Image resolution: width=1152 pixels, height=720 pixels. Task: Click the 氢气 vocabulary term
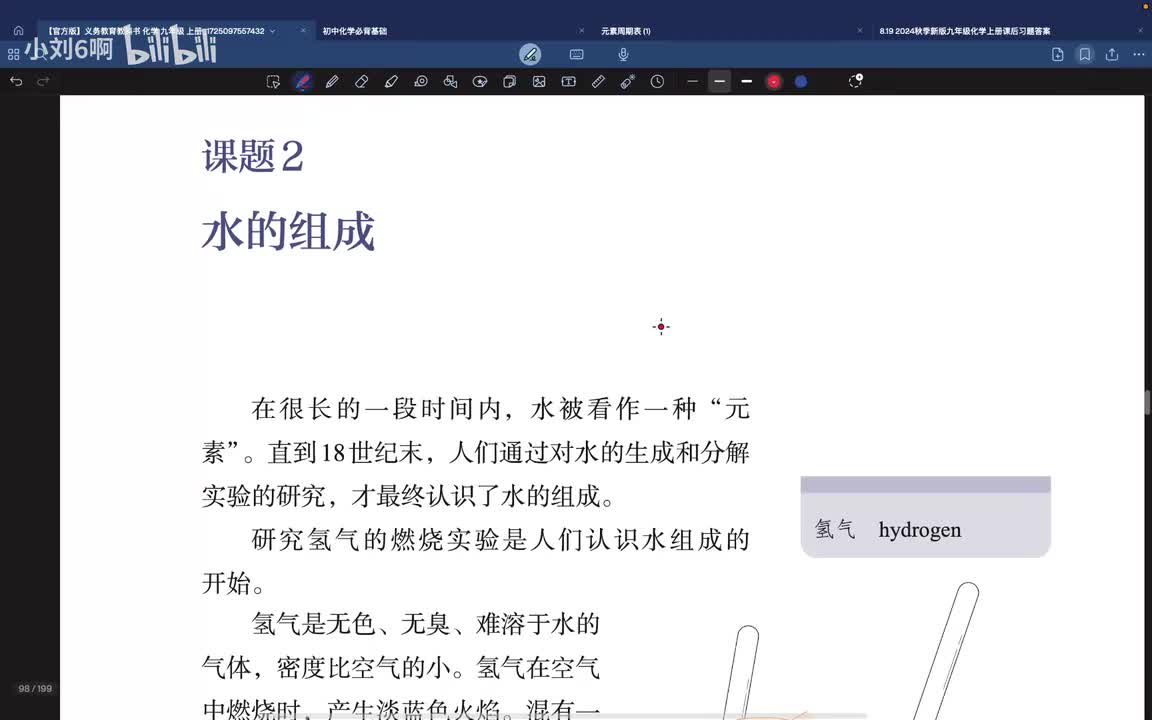[835, 529]
